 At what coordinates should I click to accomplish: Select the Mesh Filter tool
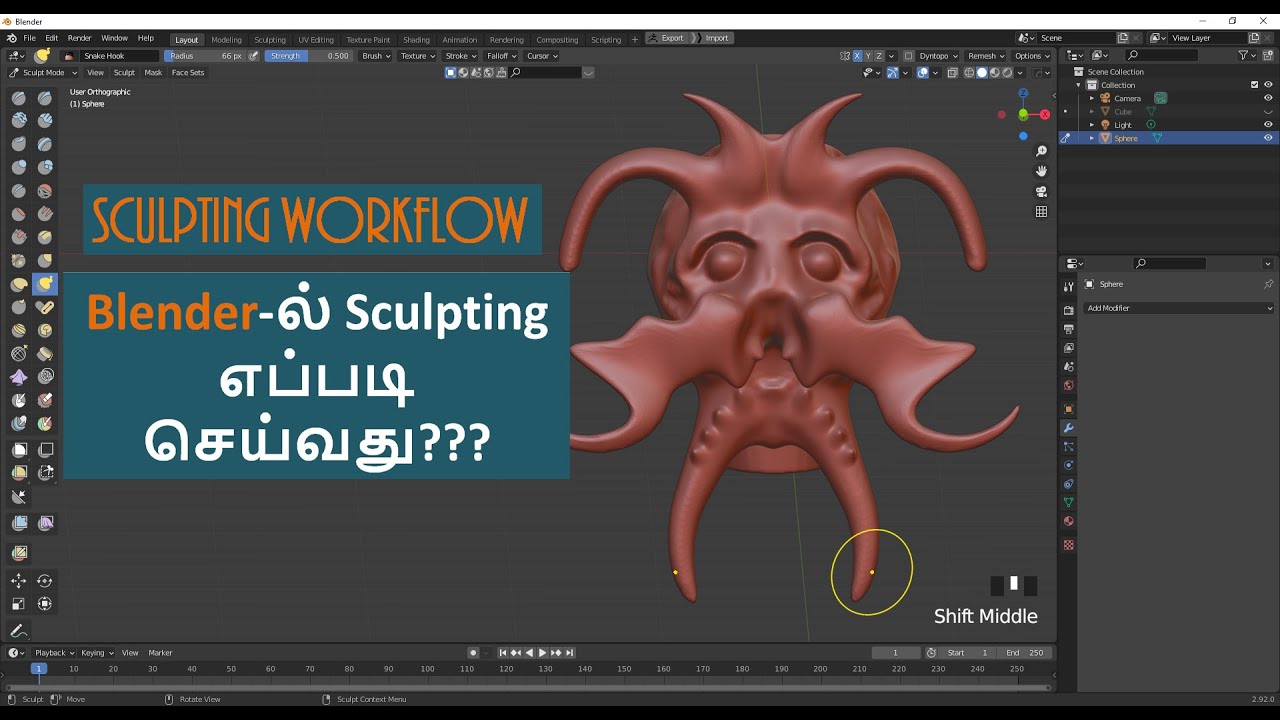pos(19,523)
